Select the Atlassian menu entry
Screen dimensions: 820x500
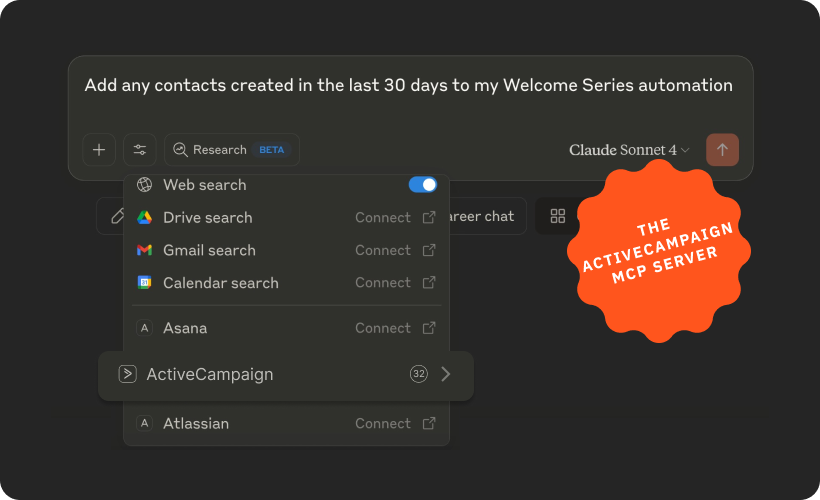196,424
